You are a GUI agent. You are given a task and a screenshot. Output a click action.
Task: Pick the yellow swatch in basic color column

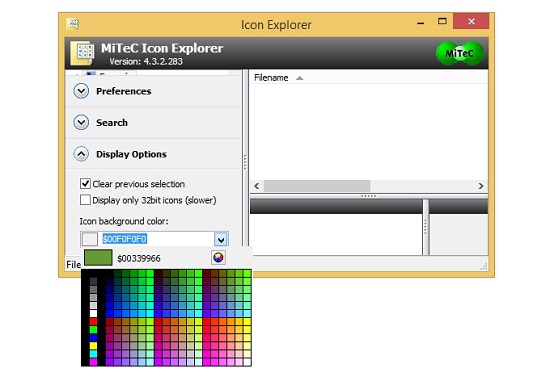pyautogui.click(x=93, y=346)
